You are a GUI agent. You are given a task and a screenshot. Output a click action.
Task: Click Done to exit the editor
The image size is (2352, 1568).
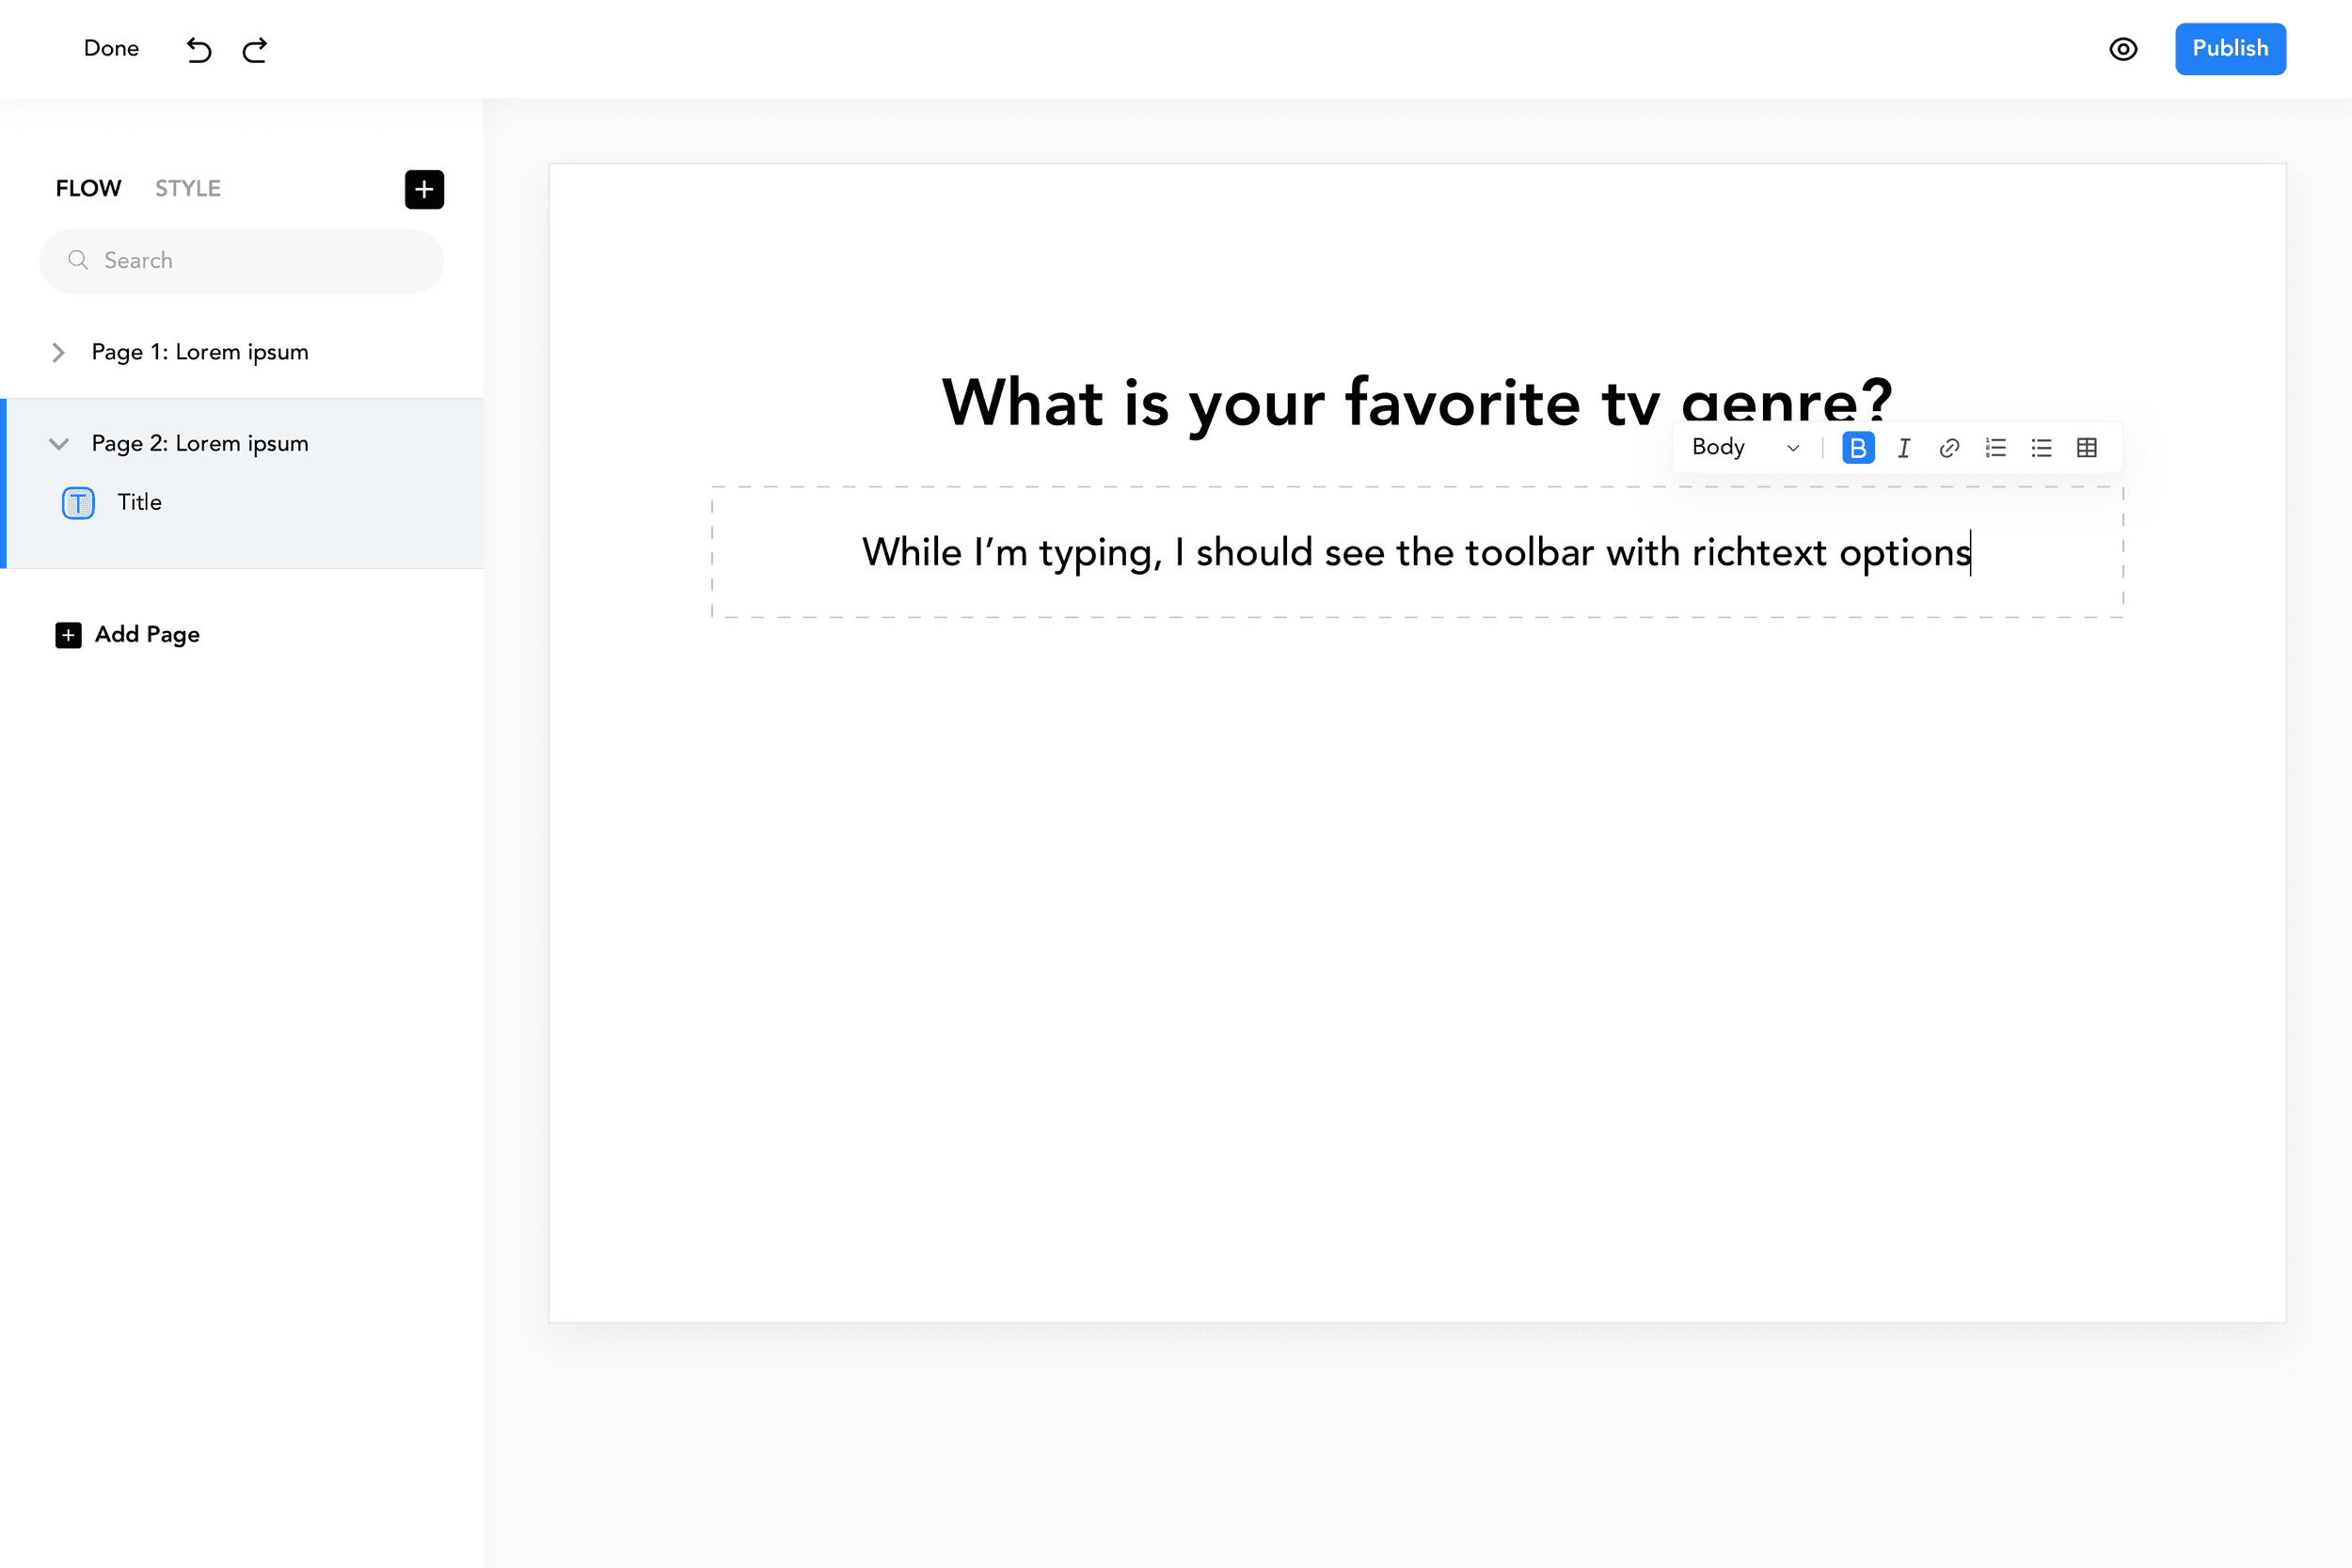tap(111, 49)
